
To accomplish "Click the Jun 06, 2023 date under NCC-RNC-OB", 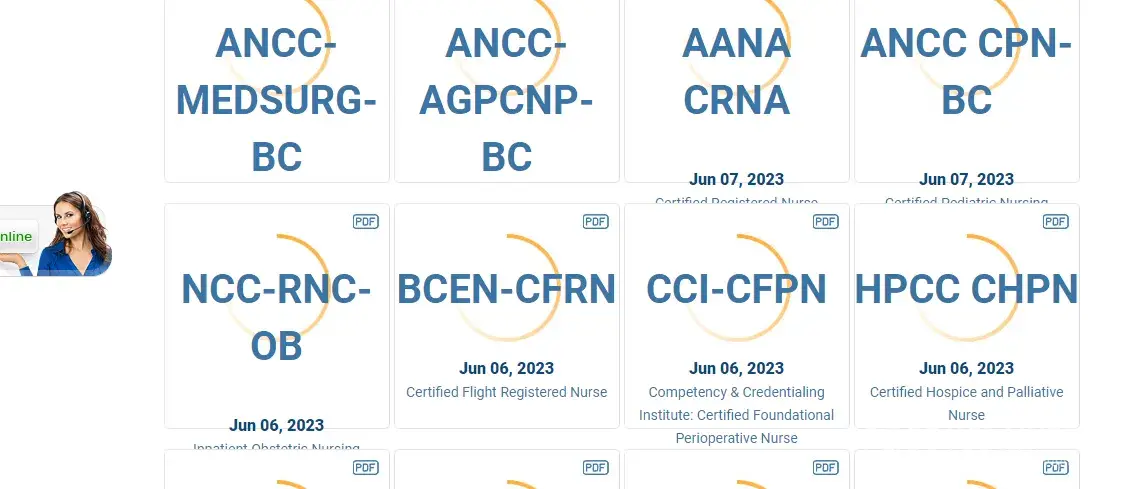I will click(x=277, y=425).
